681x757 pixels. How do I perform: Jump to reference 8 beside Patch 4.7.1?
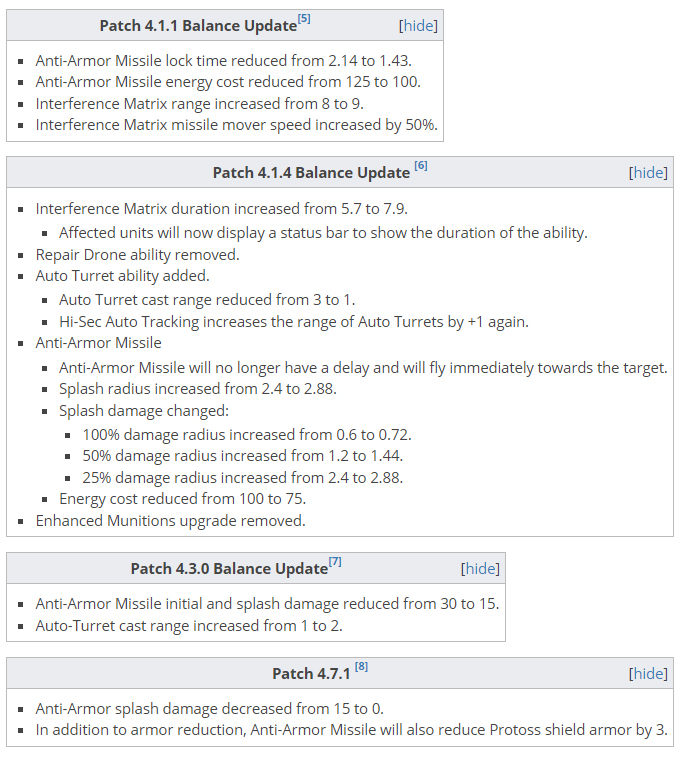pyautogui.click(x=361, y=667)
